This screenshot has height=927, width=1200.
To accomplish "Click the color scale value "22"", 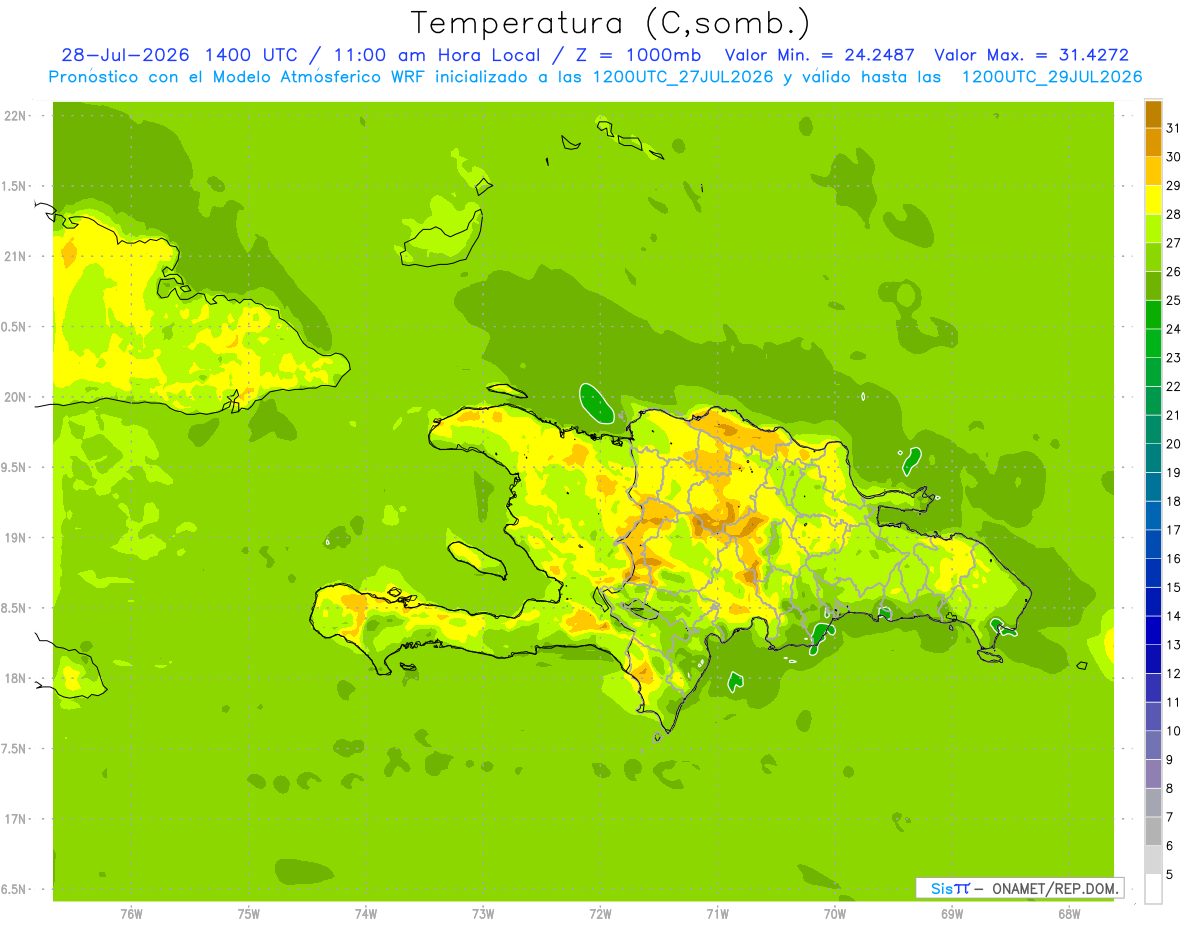I will click(x=1174, y=387).
